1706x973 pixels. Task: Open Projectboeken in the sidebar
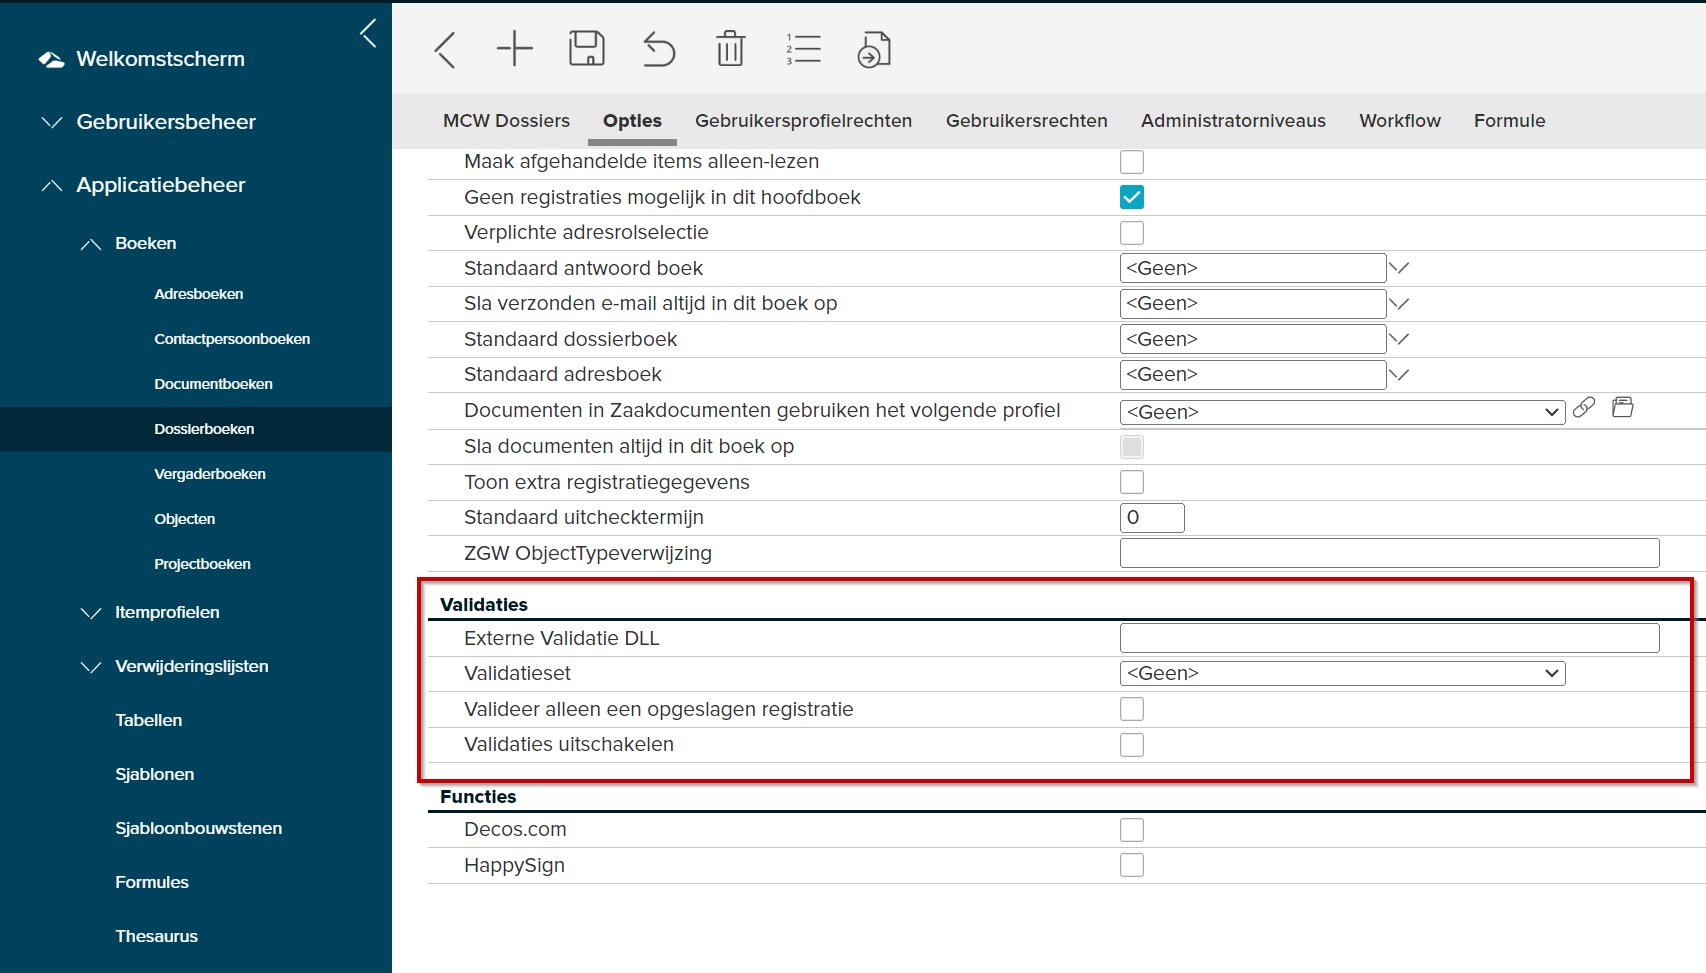[202, 564]
